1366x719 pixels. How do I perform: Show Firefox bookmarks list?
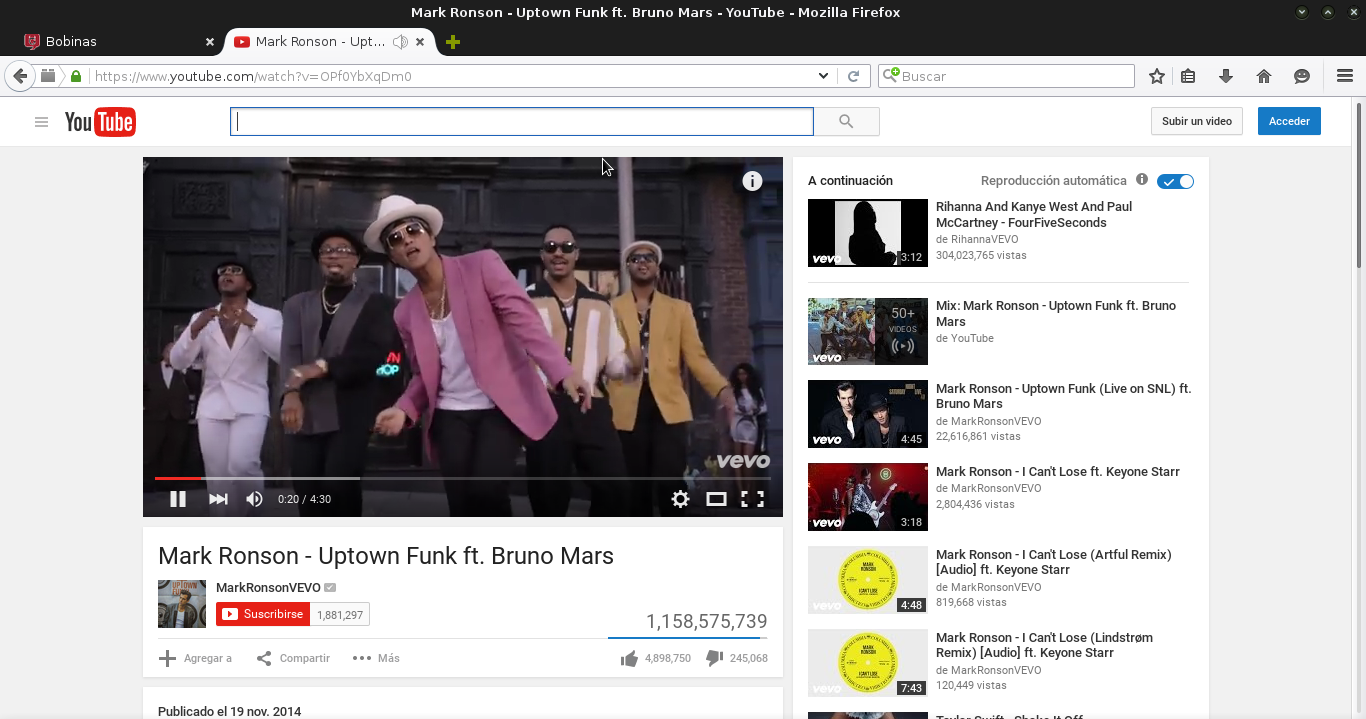tap(1188, 76)
